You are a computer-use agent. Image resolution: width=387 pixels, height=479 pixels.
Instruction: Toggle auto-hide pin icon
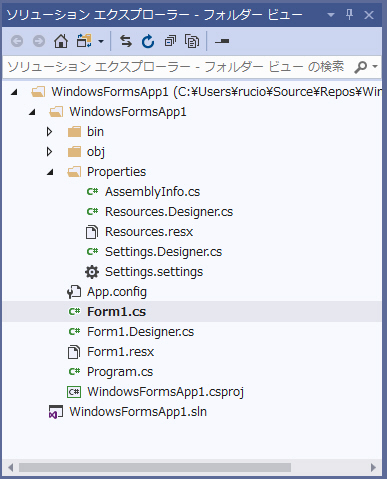[x=349, y=15]
